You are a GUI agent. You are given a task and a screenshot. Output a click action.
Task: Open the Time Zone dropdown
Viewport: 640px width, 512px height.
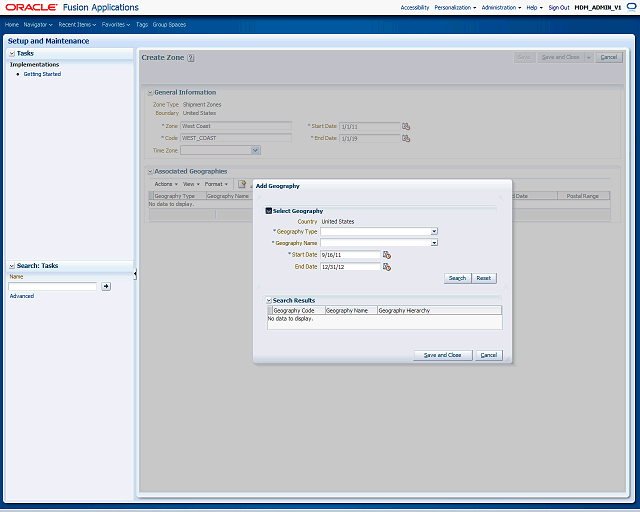256,151
